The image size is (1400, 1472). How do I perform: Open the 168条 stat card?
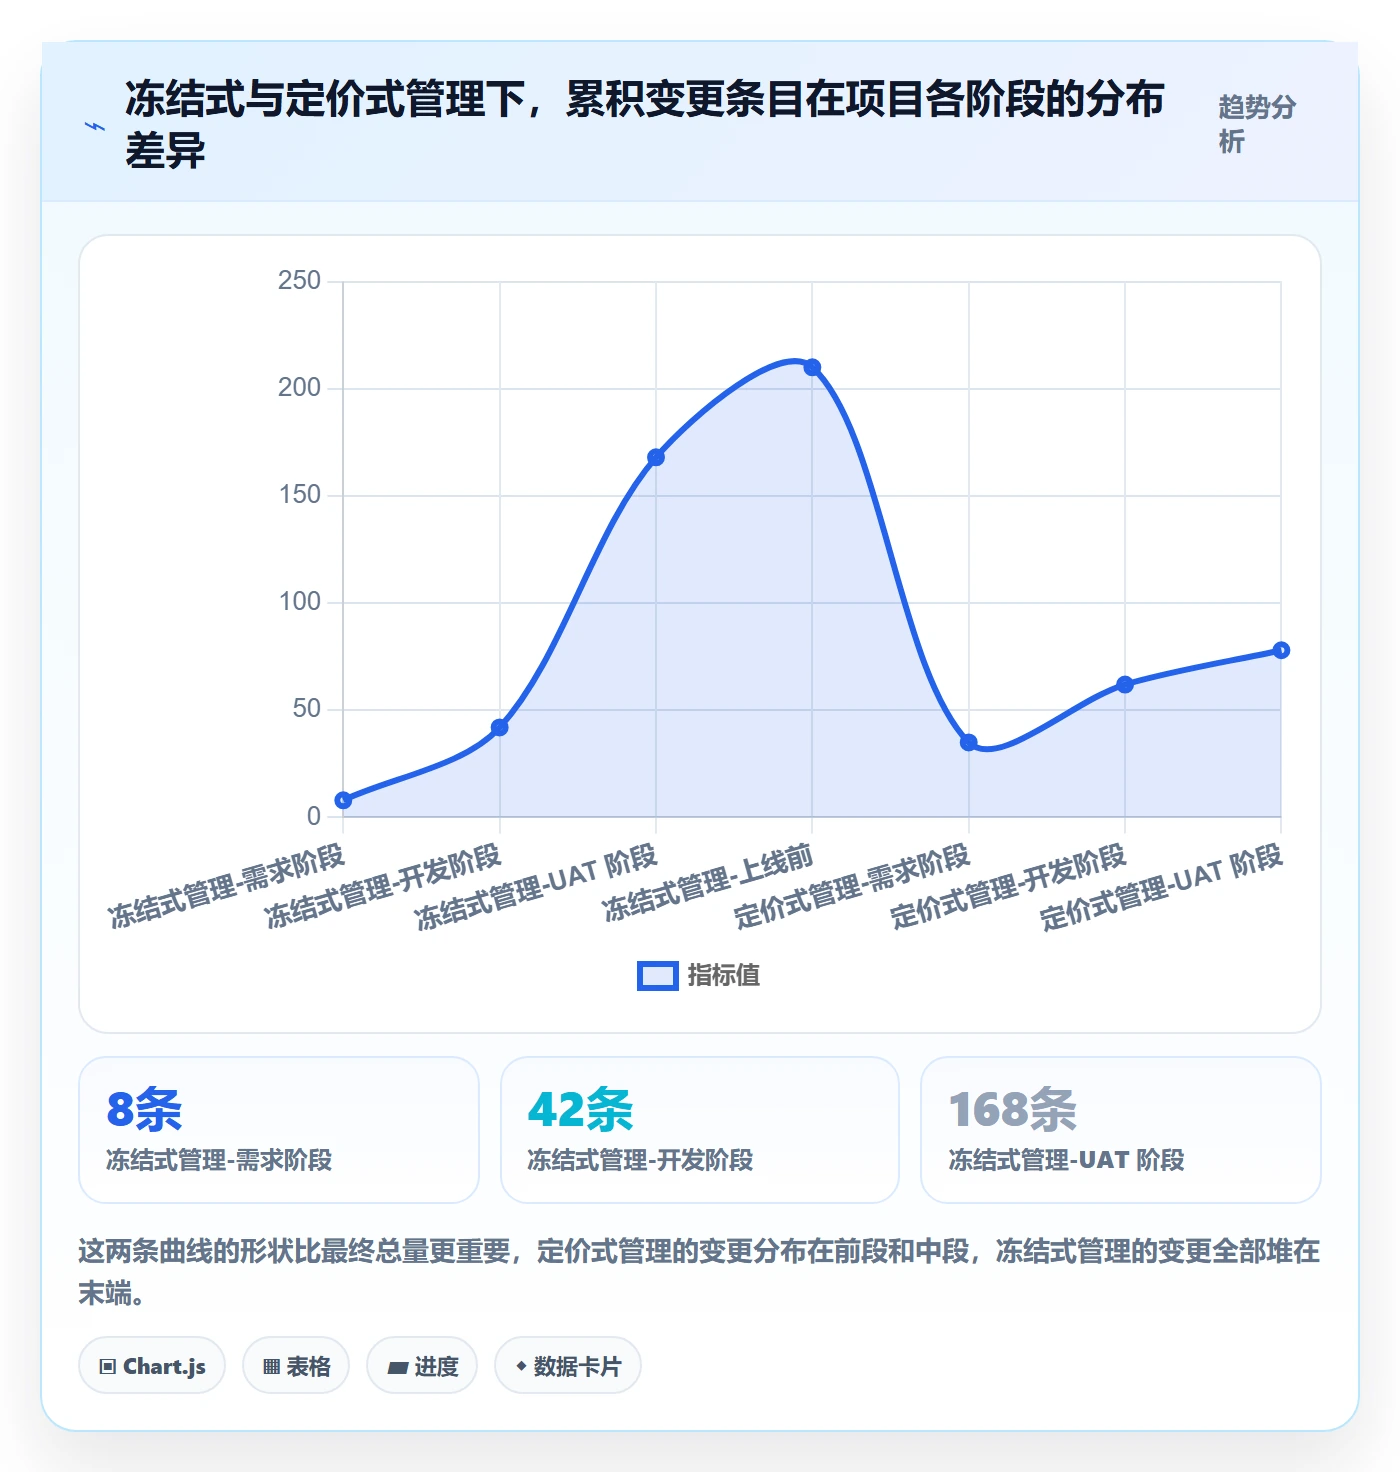[x=1121, y=1130]
